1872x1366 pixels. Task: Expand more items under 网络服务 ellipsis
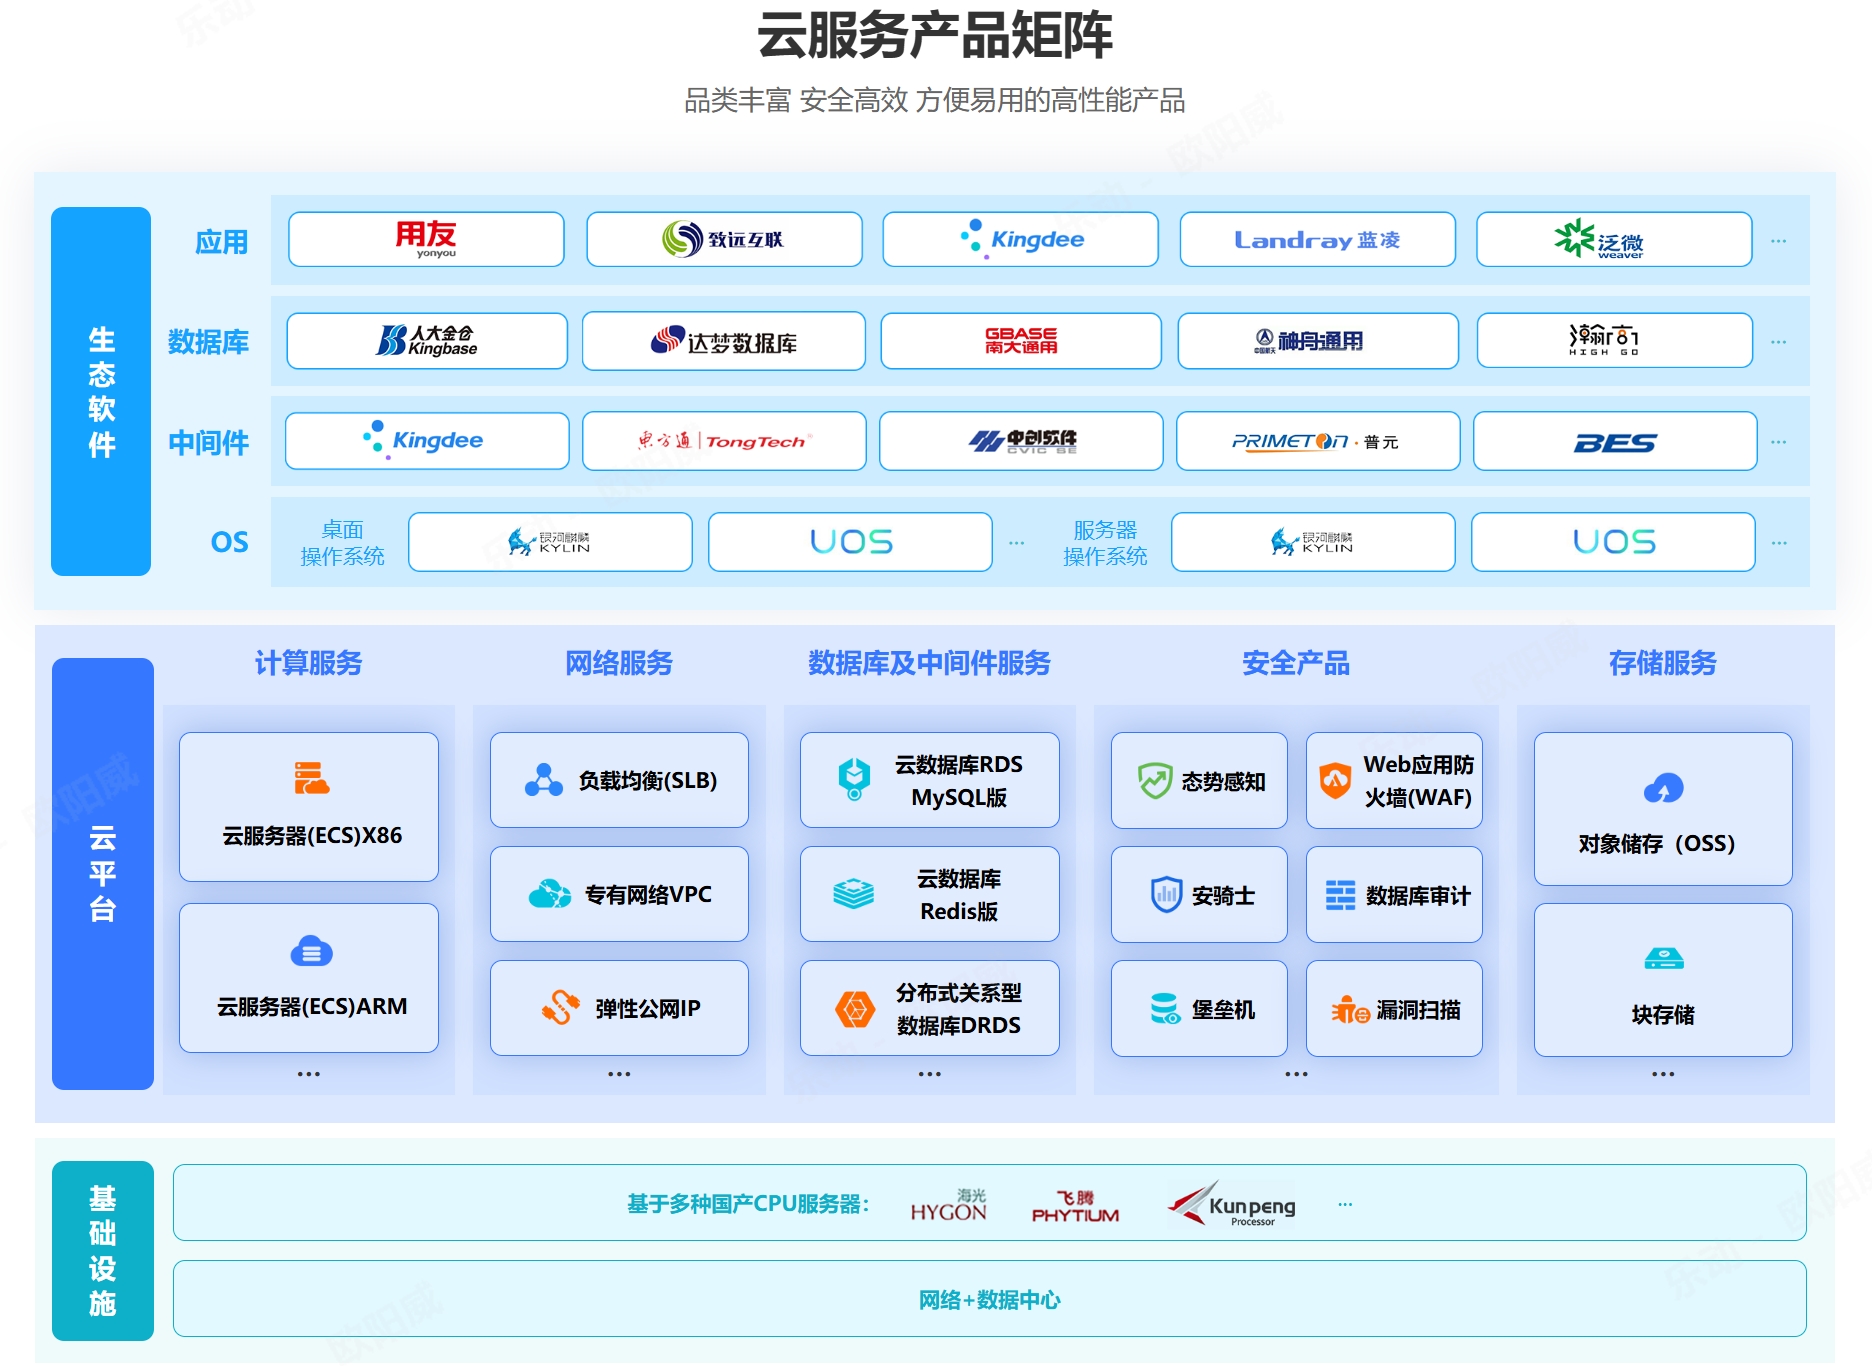click(619, 1074)
